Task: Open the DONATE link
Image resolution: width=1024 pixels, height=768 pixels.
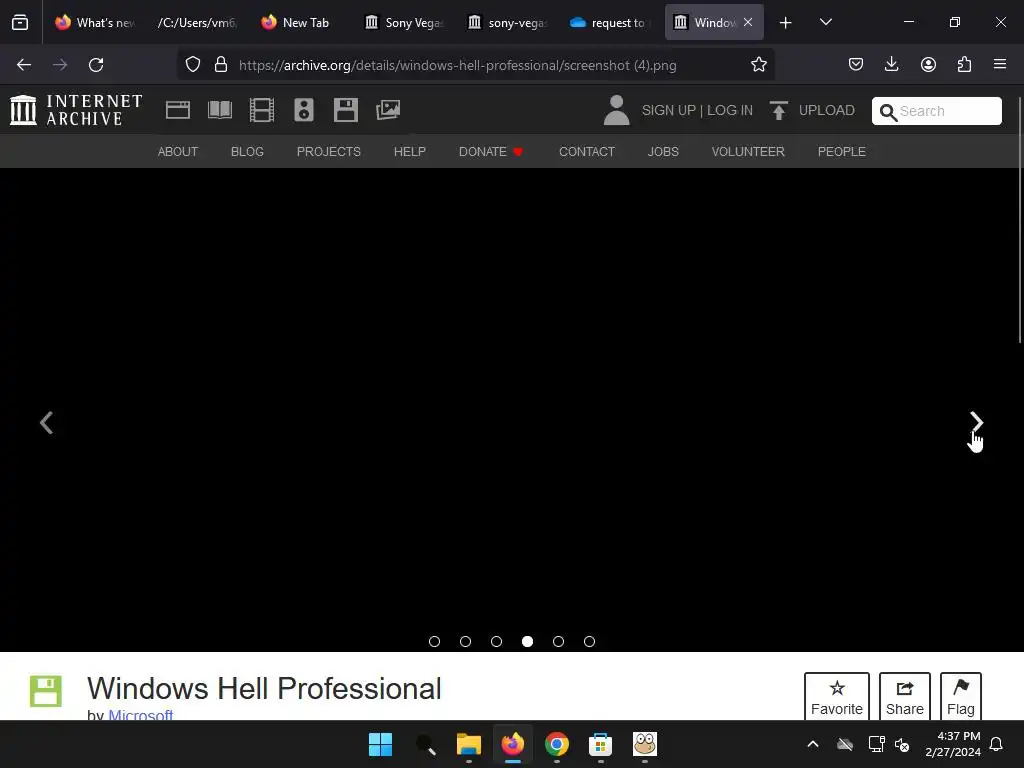Action: click(491, 152)
